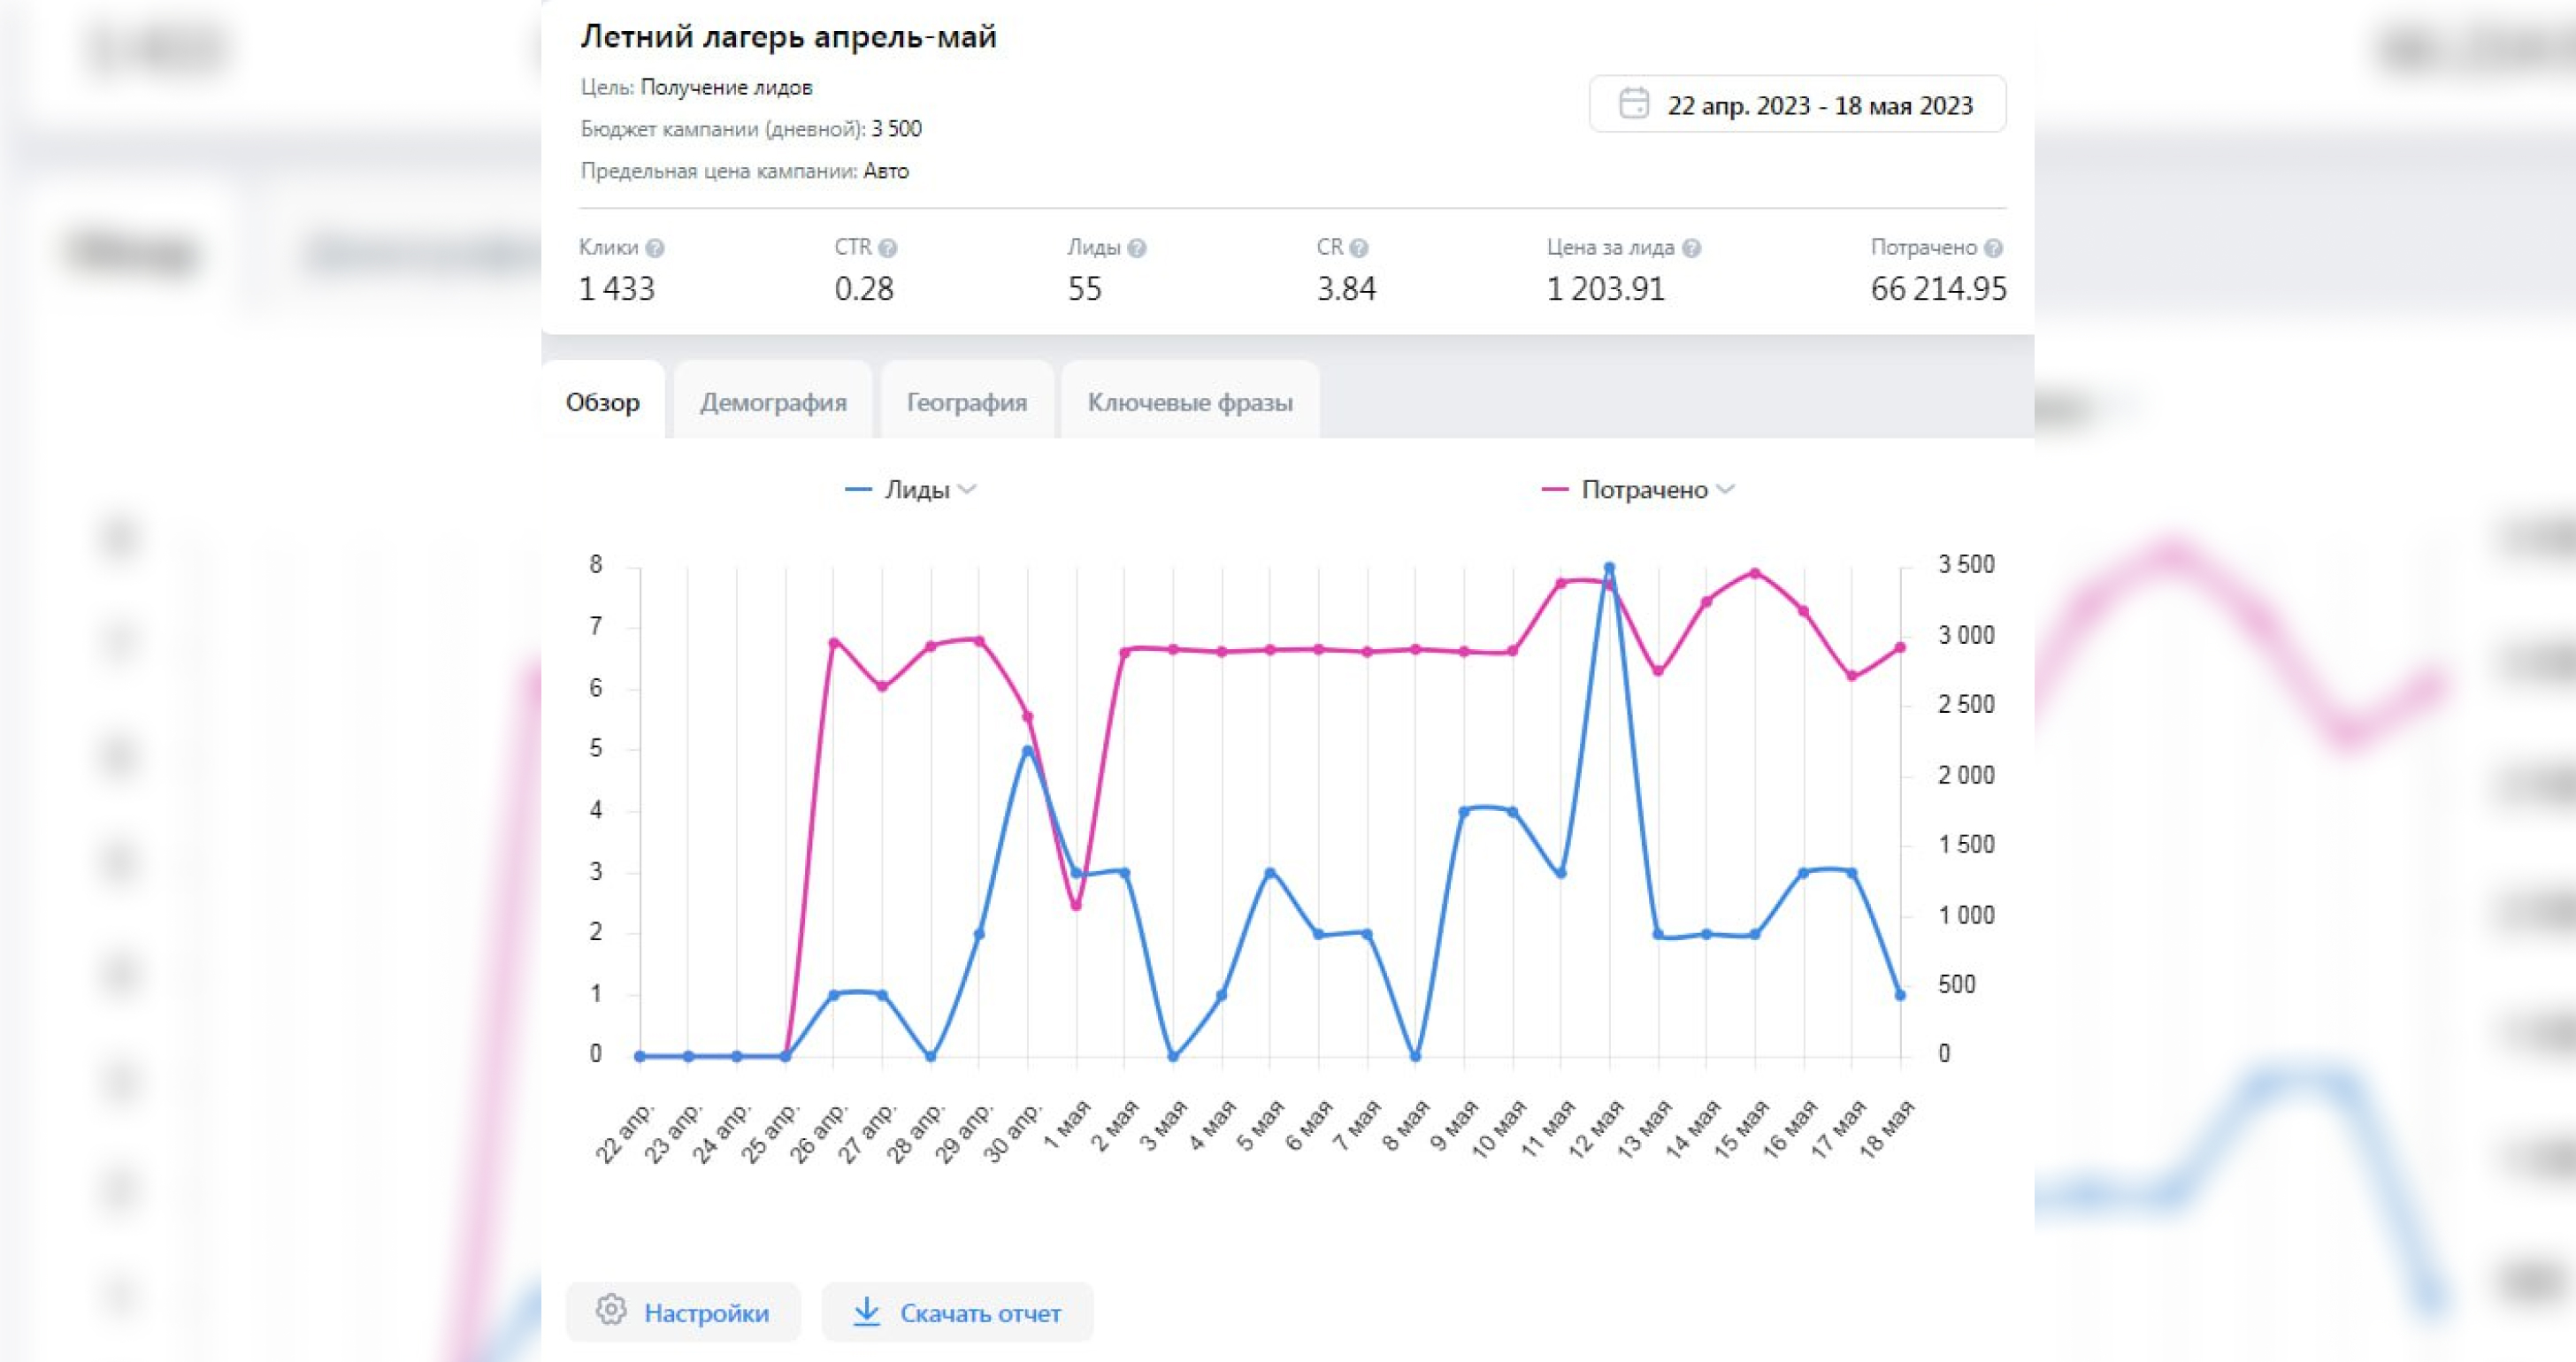
Task: Click the x-axis label 5 мая
Action: point(1259,1126)
